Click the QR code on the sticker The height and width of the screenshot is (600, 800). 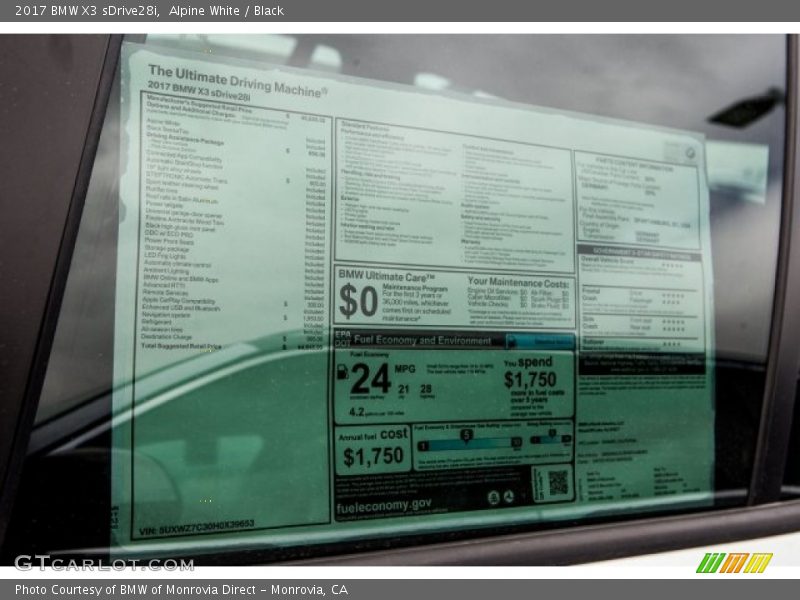pos(557,483)
